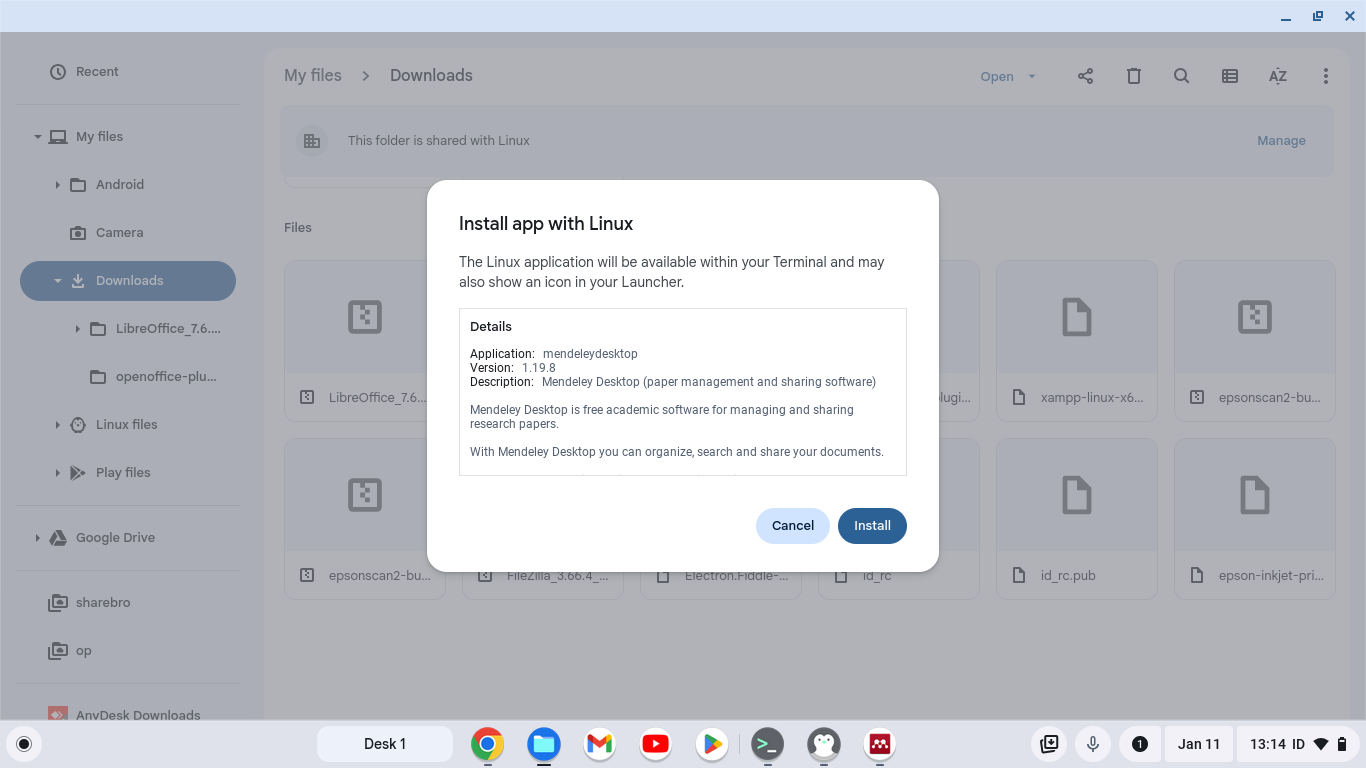Open the Search icon in Files
The image size is (1366, 768).
point(1181,76)
